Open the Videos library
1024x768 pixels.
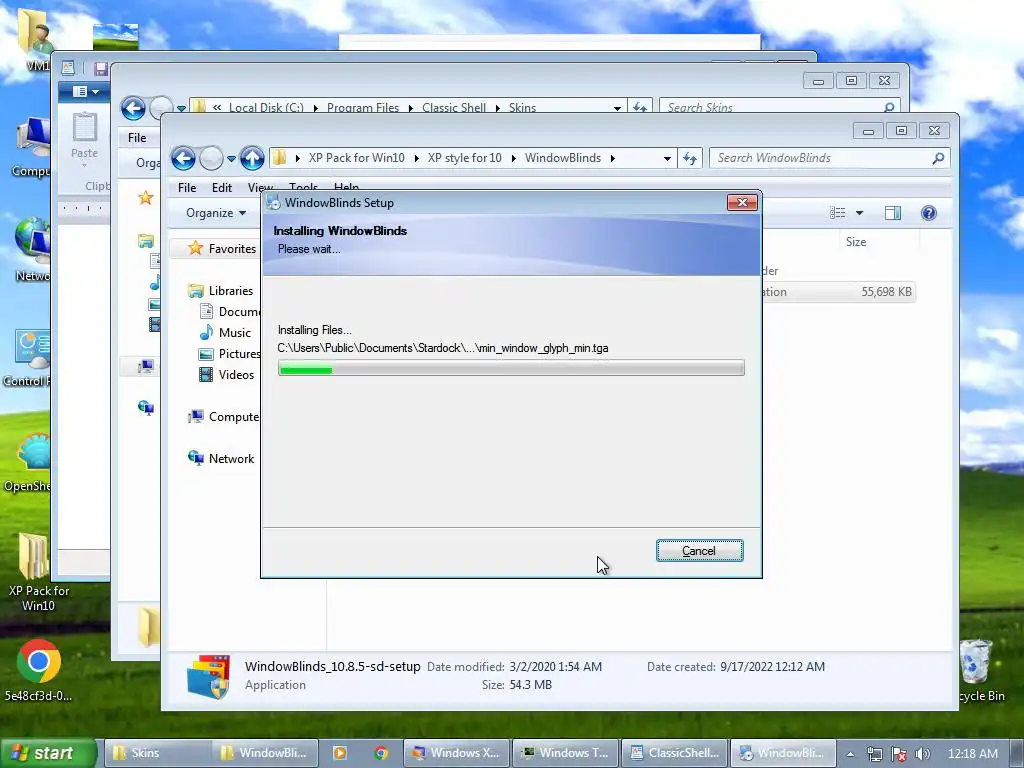(226, 374)
